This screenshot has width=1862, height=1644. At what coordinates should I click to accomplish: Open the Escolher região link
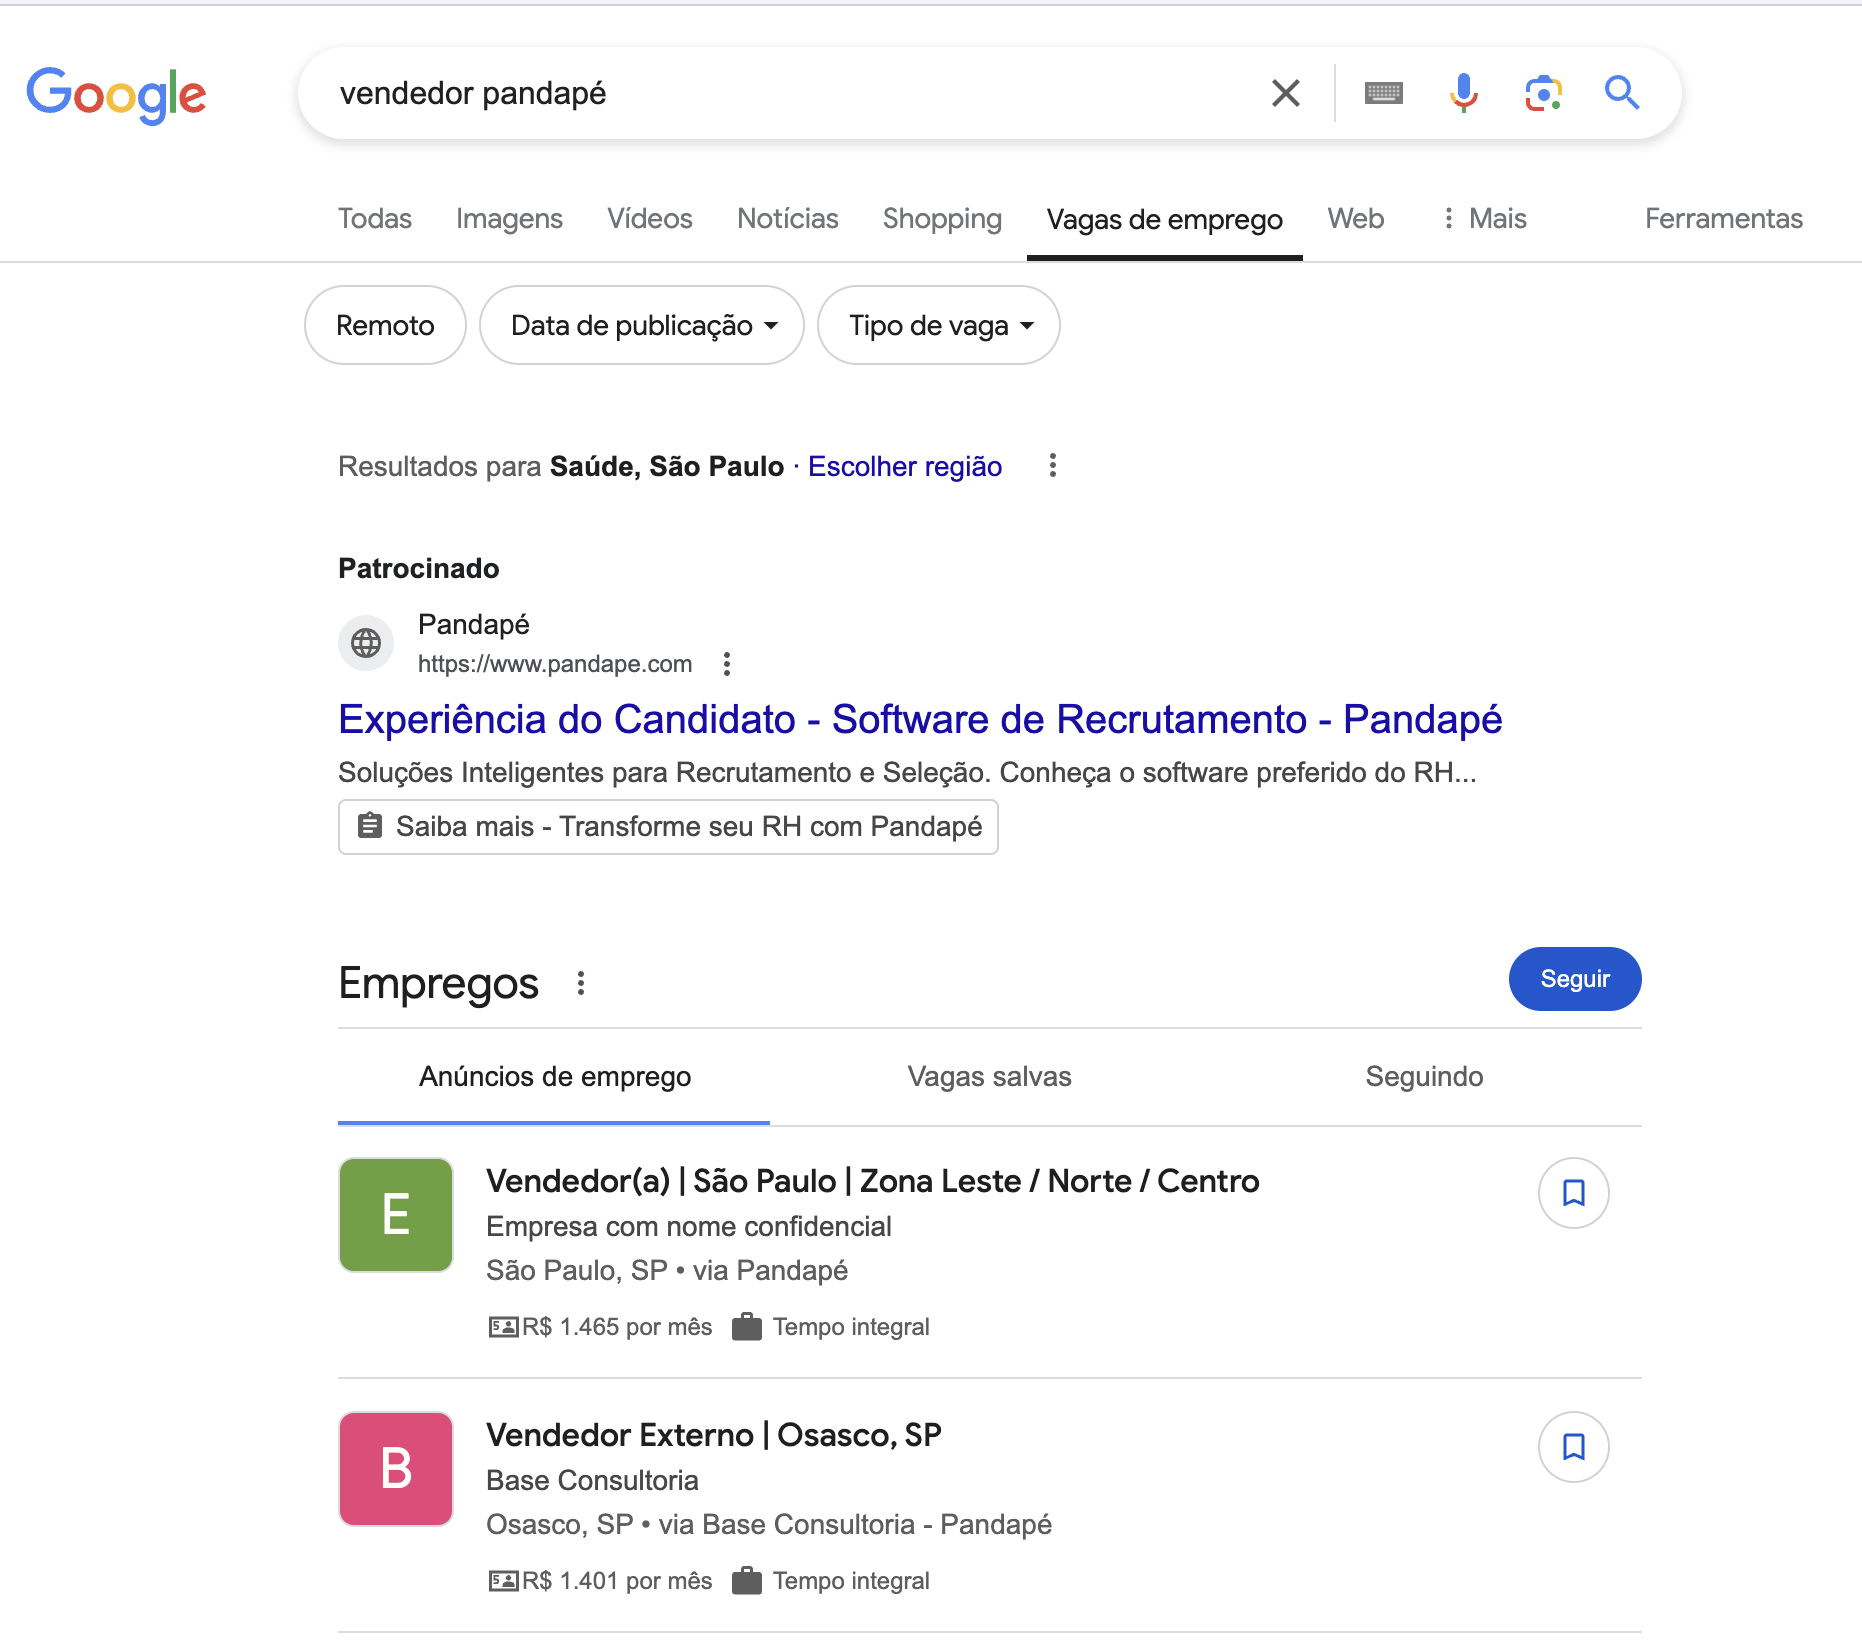pos(905,466)
